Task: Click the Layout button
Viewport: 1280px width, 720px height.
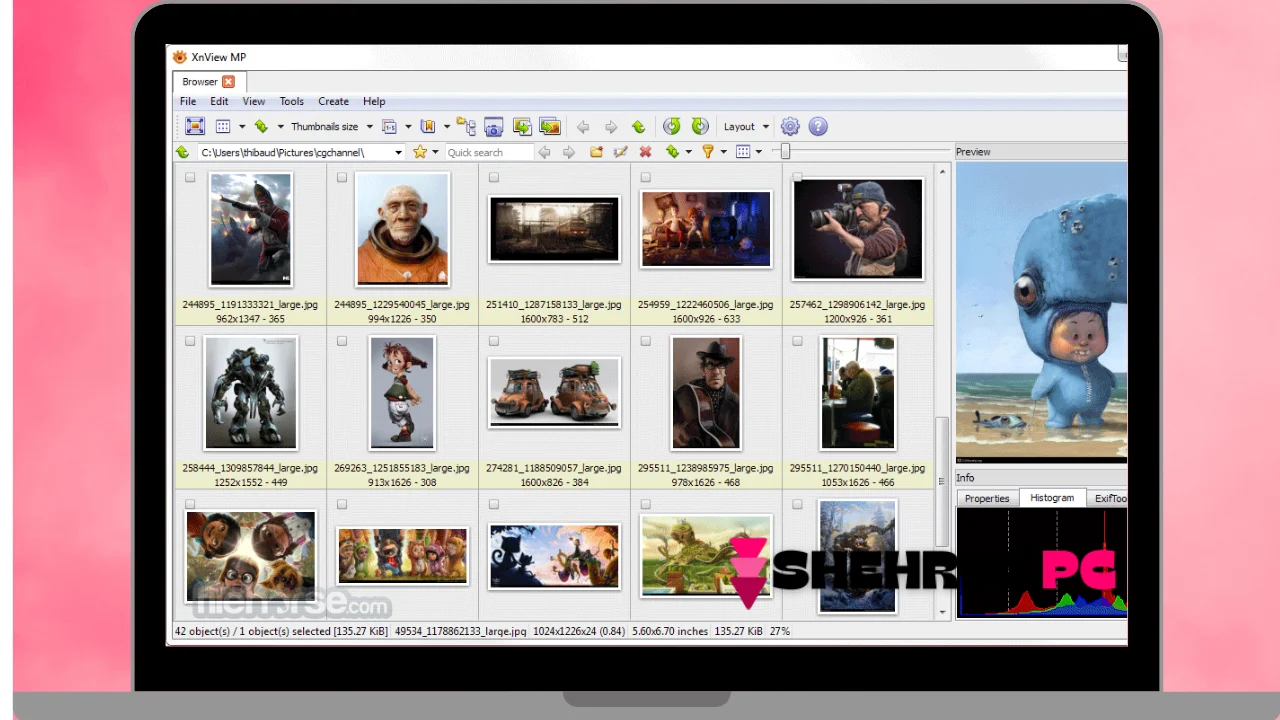Action: (x=739, y=127)
